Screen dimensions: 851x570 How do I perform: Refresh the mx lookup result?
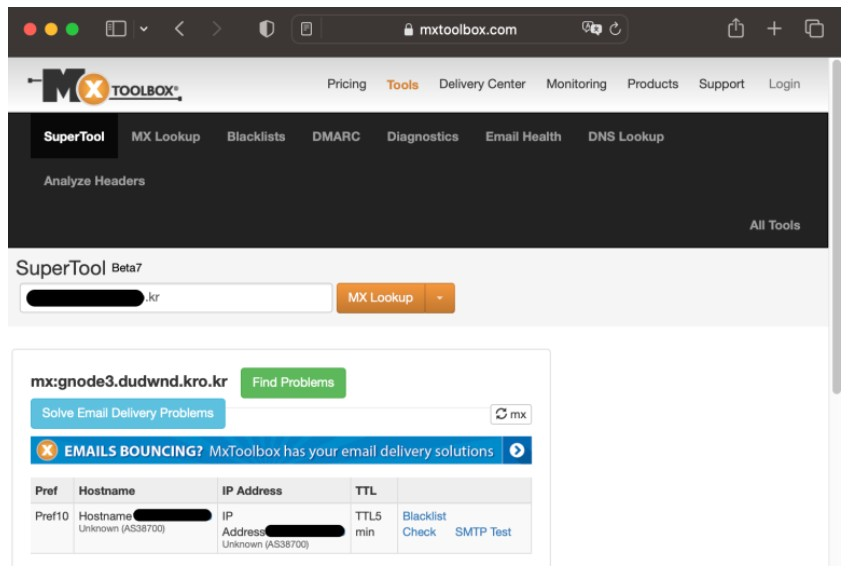511,414
